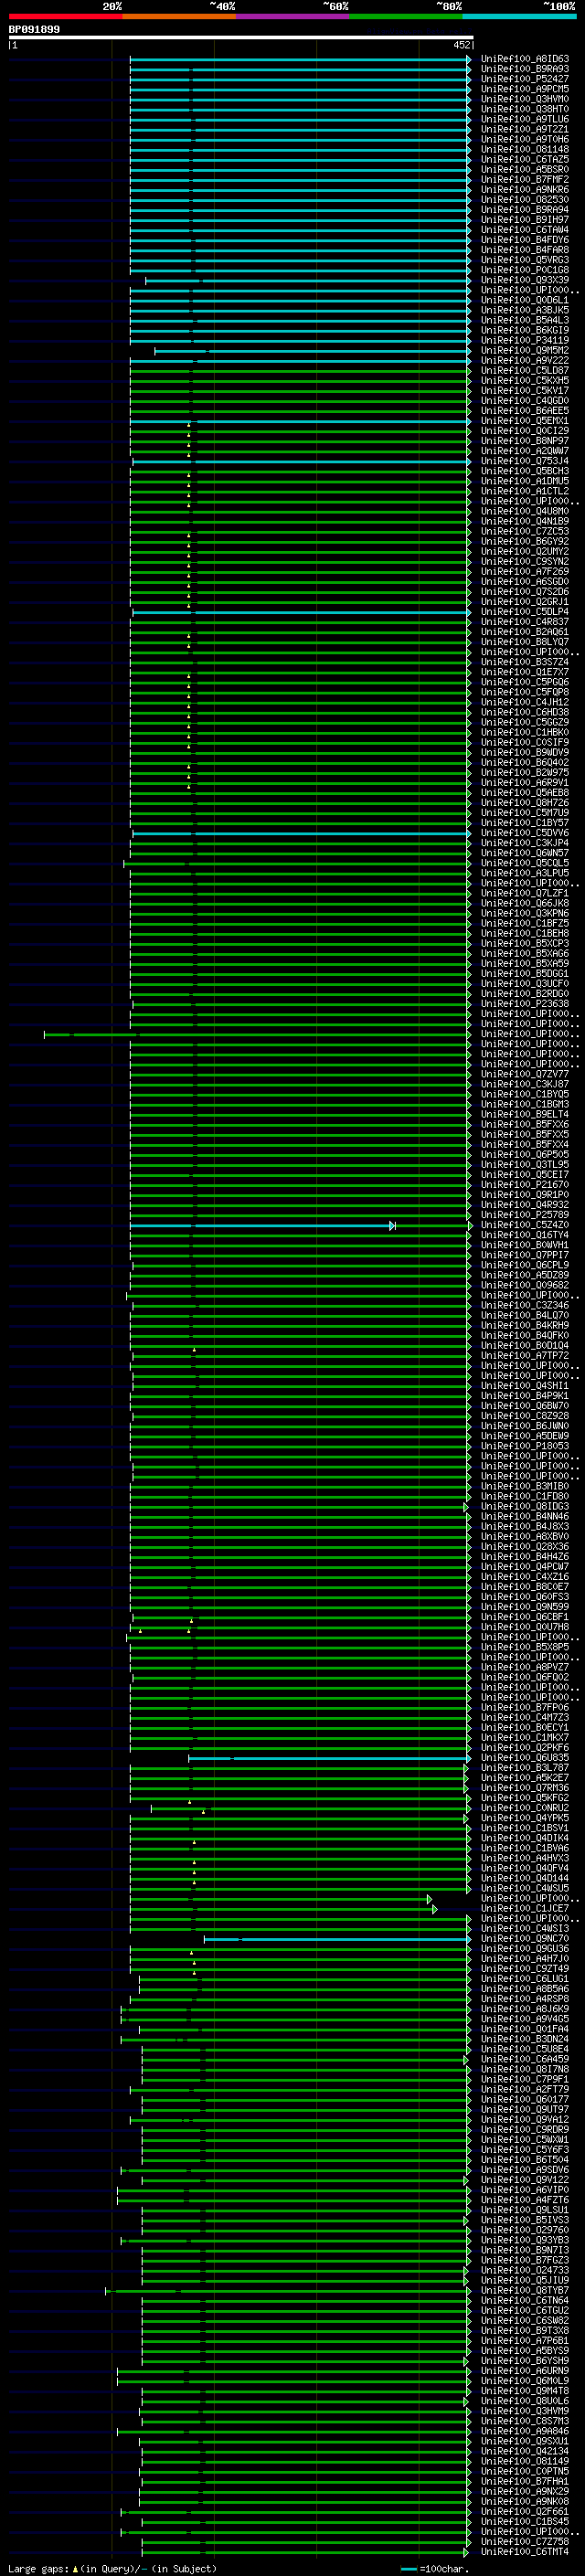Select the UniRef100_Q93X39 label
The image size is (585, 2576).
click(x=525, y=280)
